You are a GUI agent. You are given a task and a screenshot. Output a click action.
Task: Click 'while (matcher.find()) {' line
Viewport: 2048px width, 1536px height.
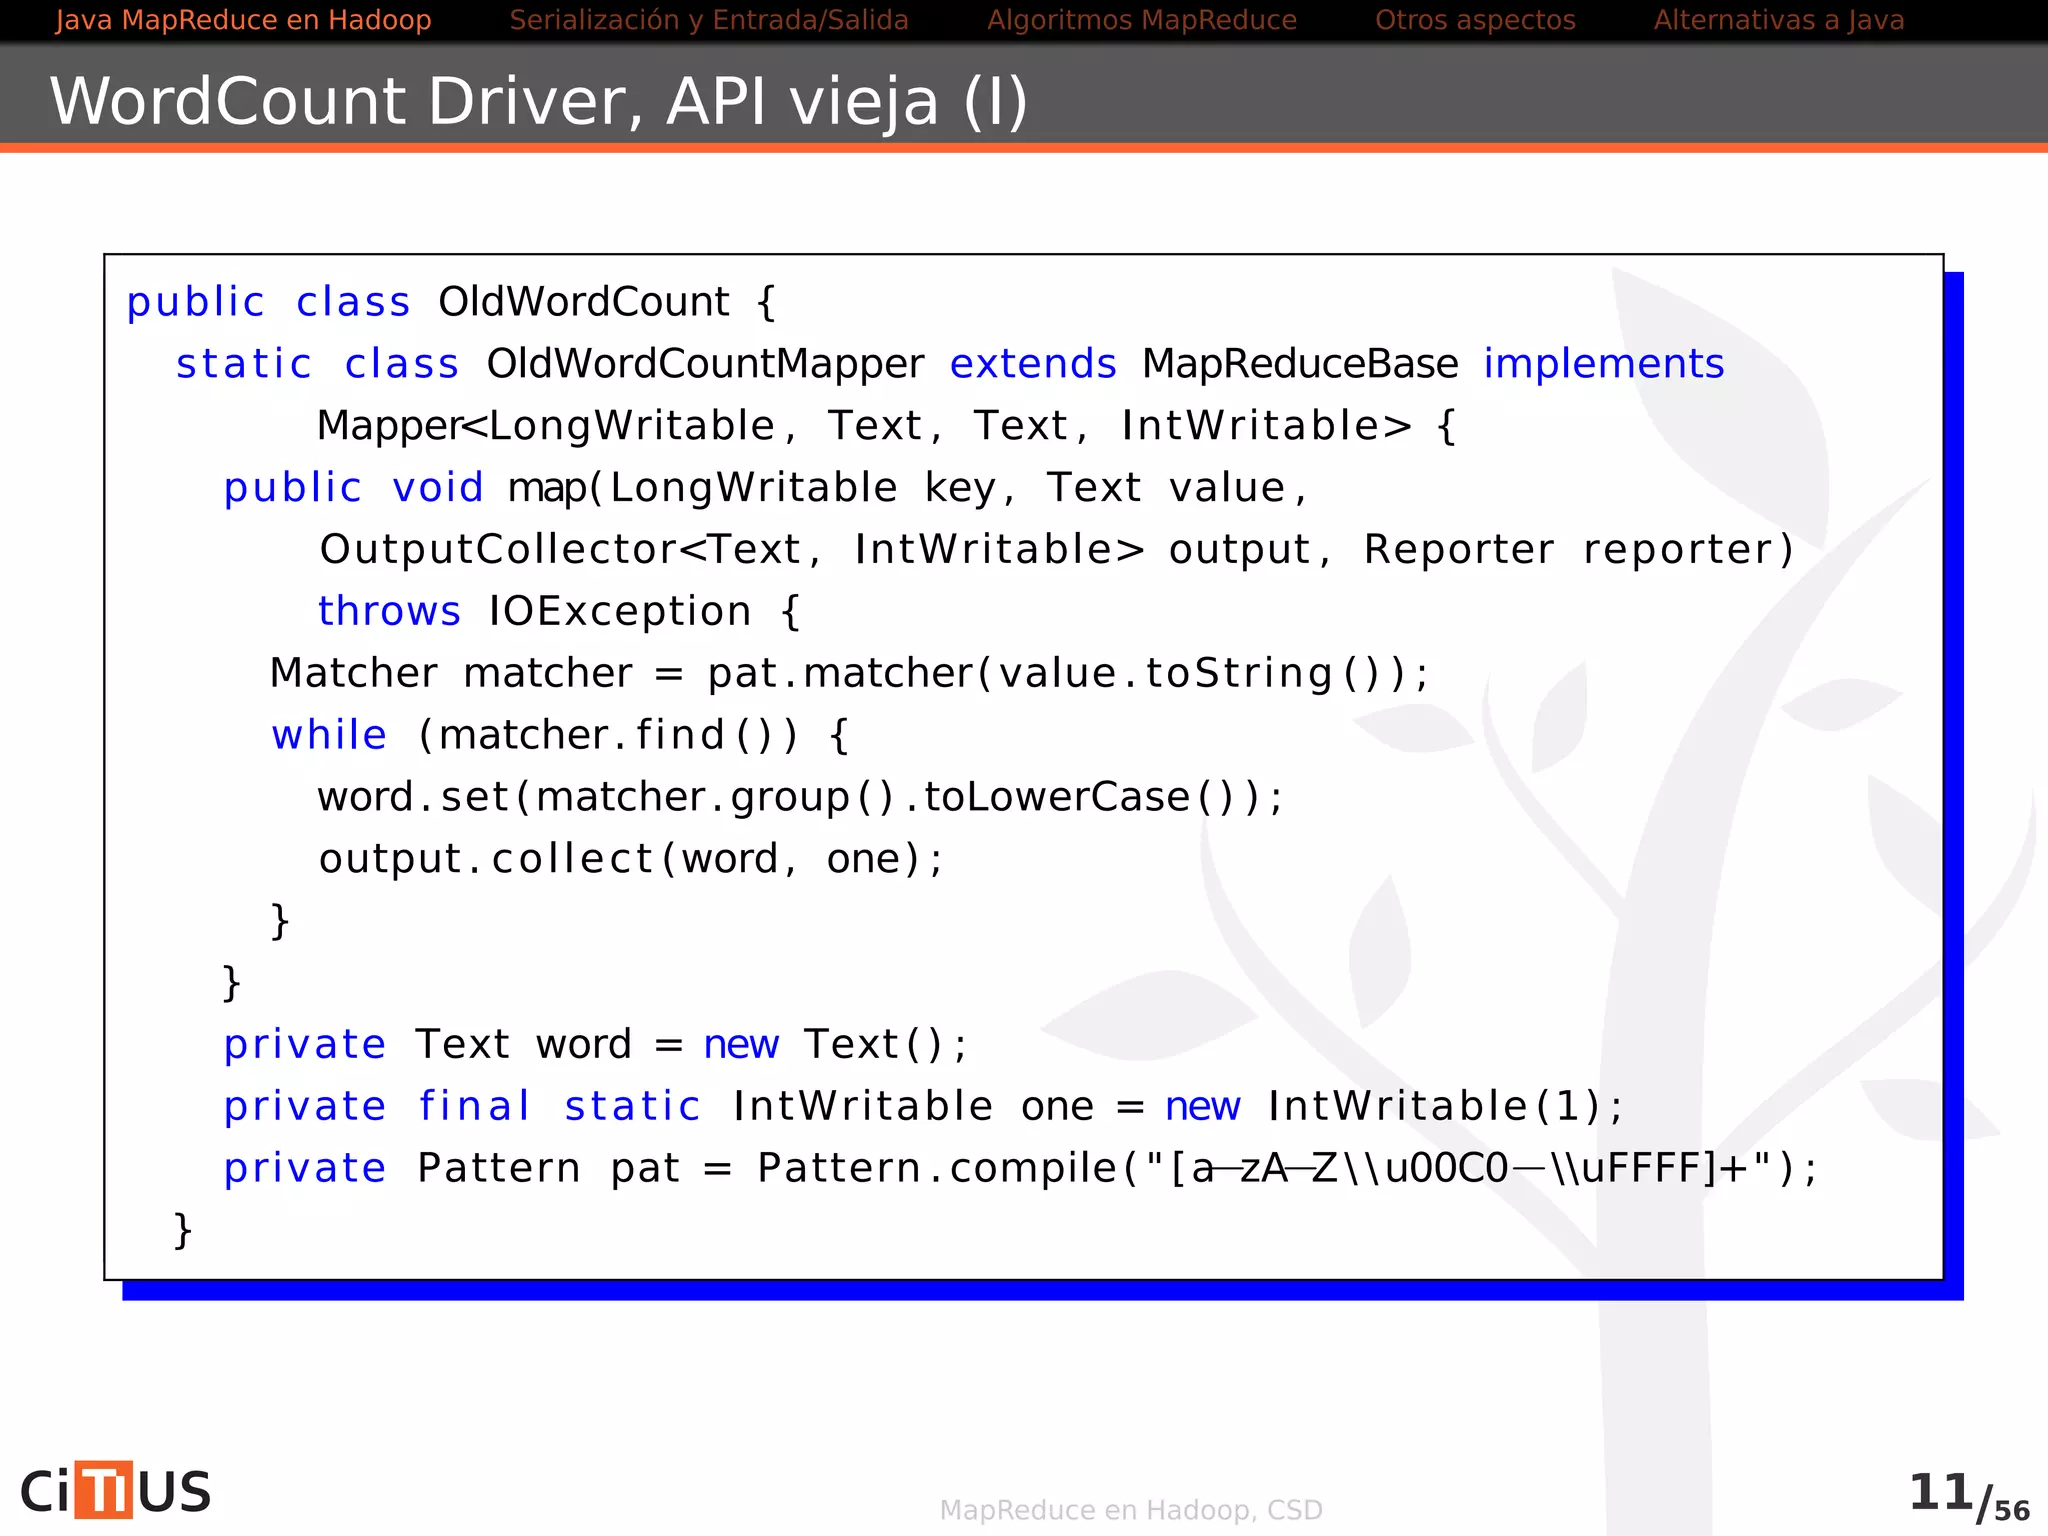[x=561, y=735]
